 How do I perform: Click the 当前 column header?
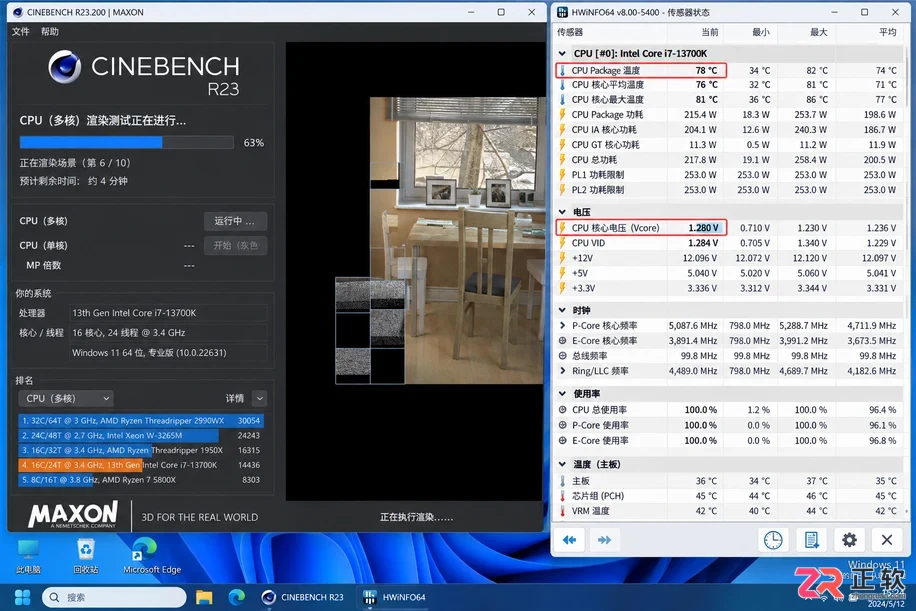709,32
